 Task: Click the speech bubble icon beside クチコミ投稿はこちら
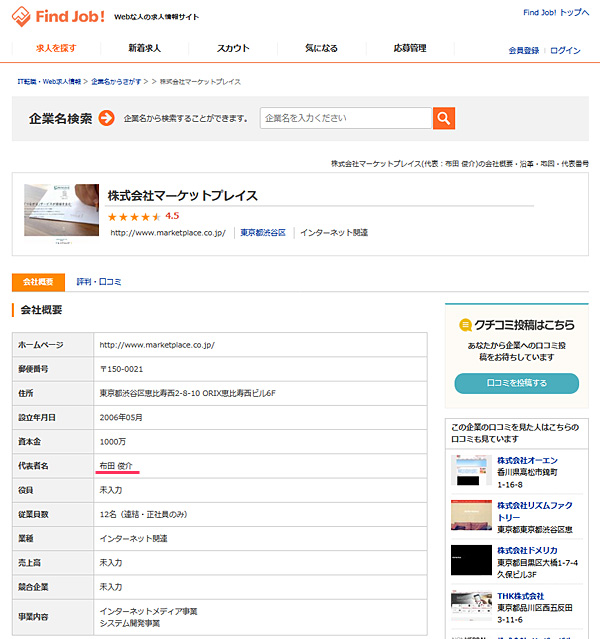tap(465, 325)
